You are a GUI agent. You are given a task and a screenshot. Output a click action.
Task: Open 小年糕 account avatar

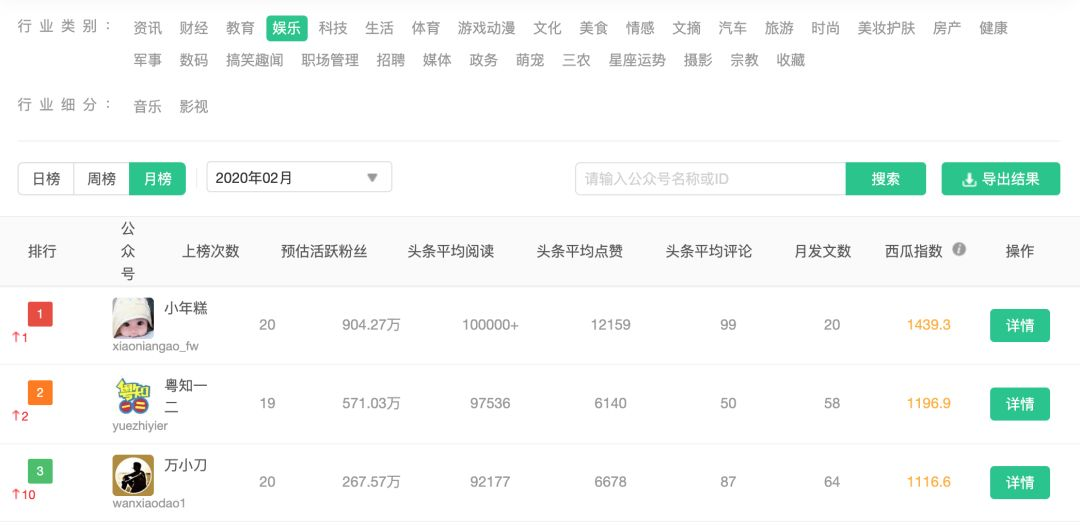133,318
